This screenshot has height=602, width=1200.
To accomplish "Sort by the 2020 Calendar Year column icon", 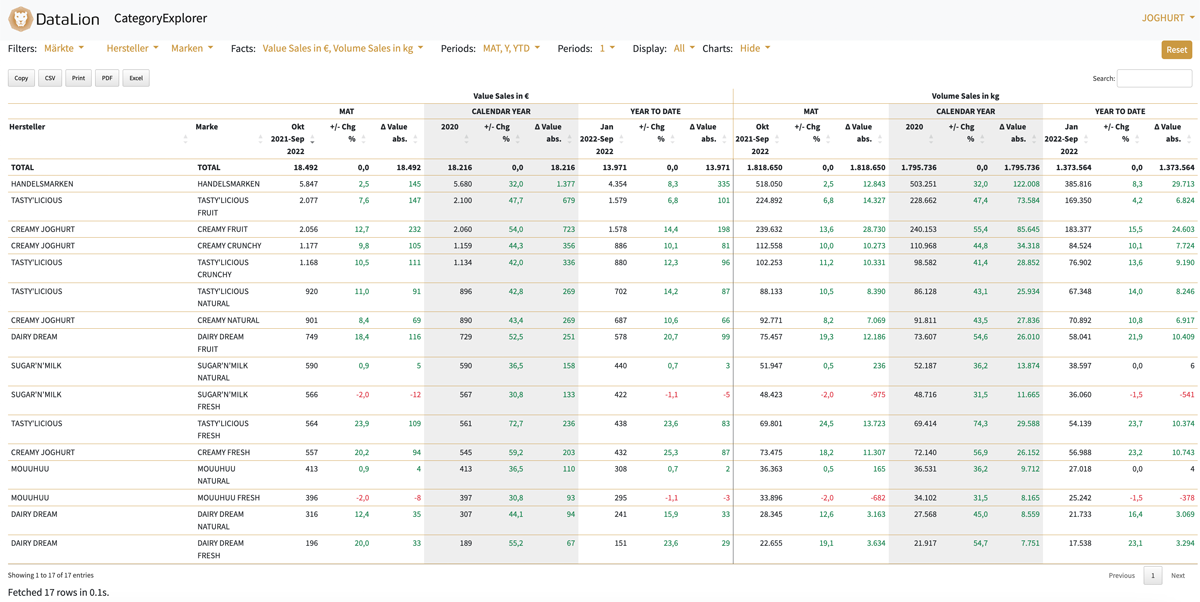I will [x=466, y=141].
